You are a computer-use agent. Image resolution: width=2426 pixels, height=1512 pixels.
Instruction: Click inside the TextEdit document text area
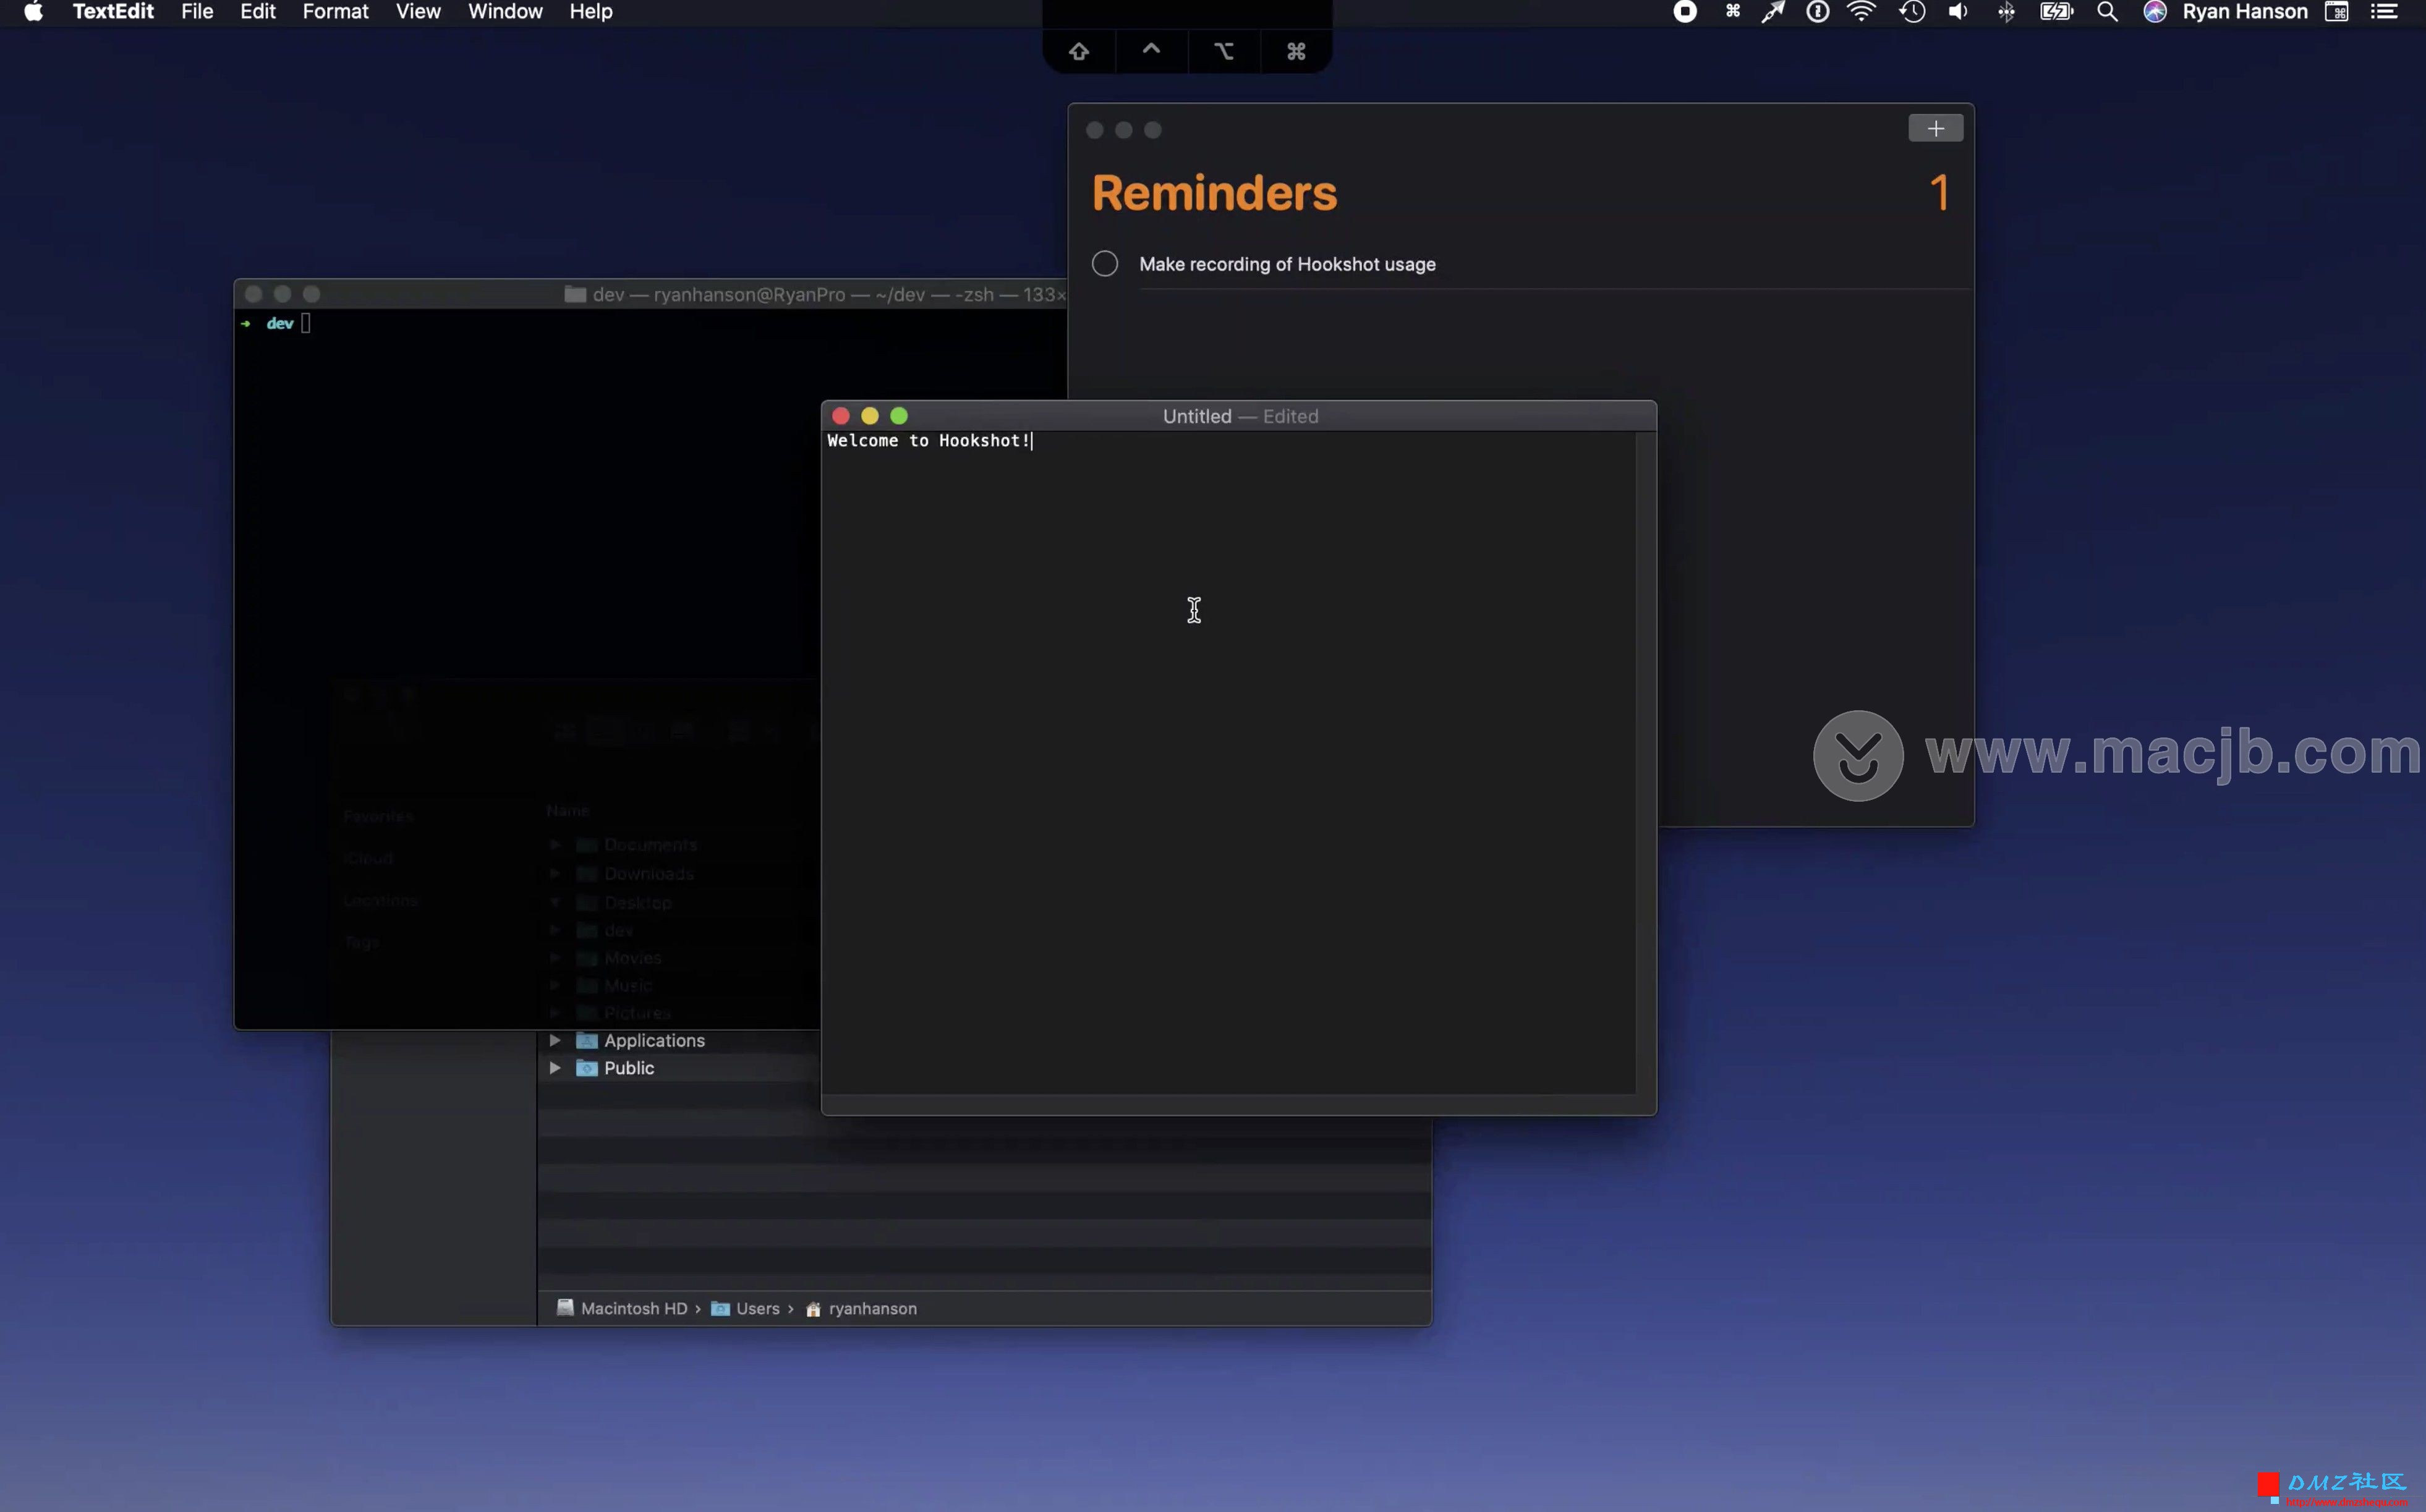pyautogui.click(x=1228, y=762)
